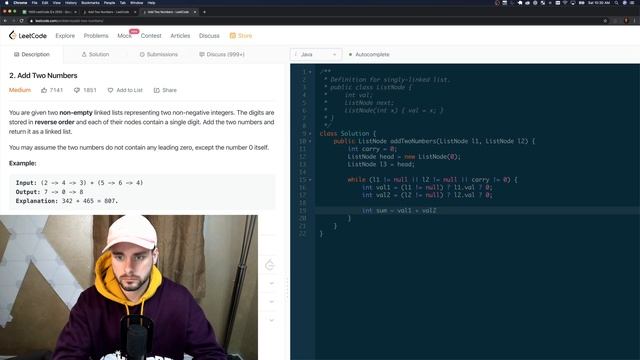Click Add to List button
Image resolution: width=640 pixels, height=360 pixels.
(125, 90)
